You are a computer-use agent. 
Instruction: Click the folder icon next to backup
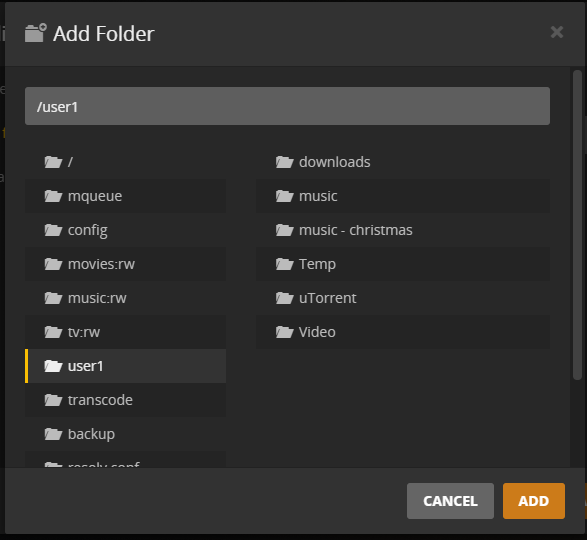point(53,434)
